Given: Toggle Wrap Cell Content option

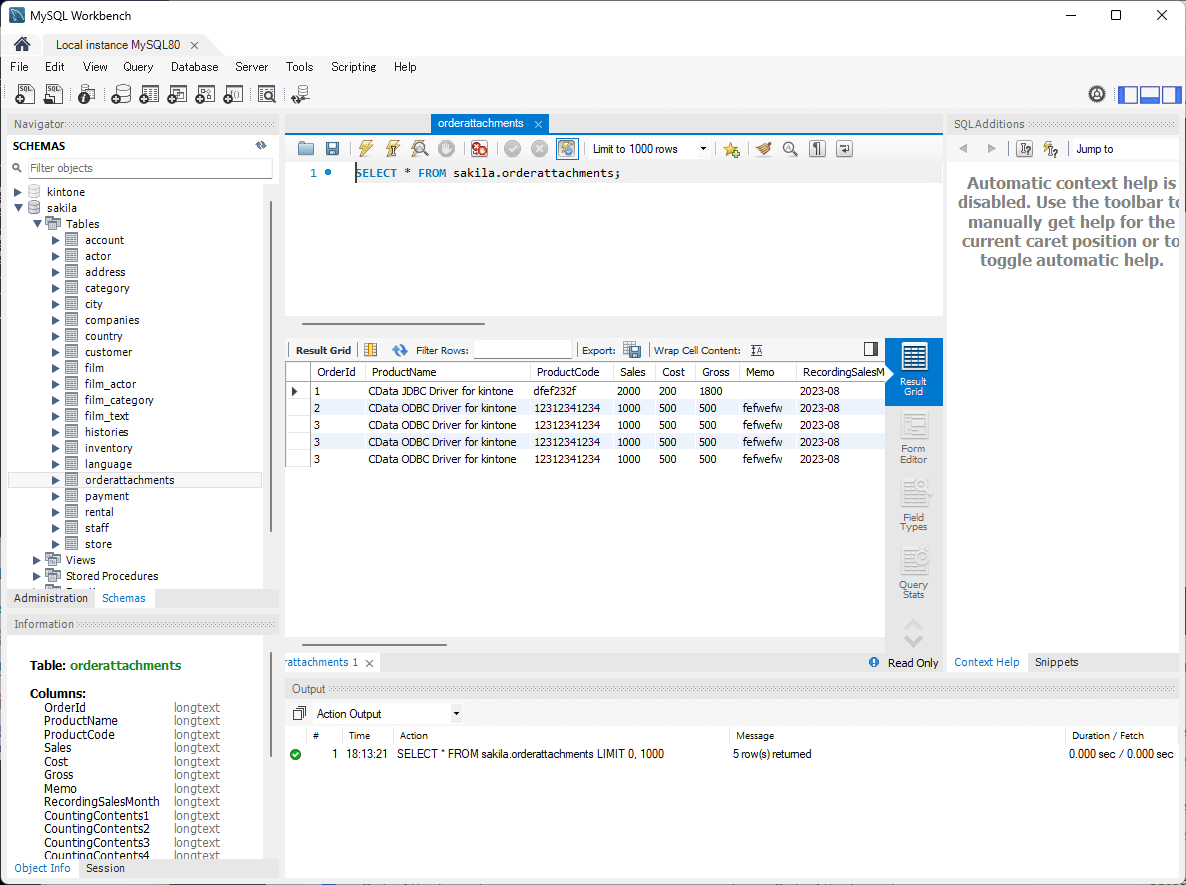Looking at the screenshot, I should [x=757, y=350].
